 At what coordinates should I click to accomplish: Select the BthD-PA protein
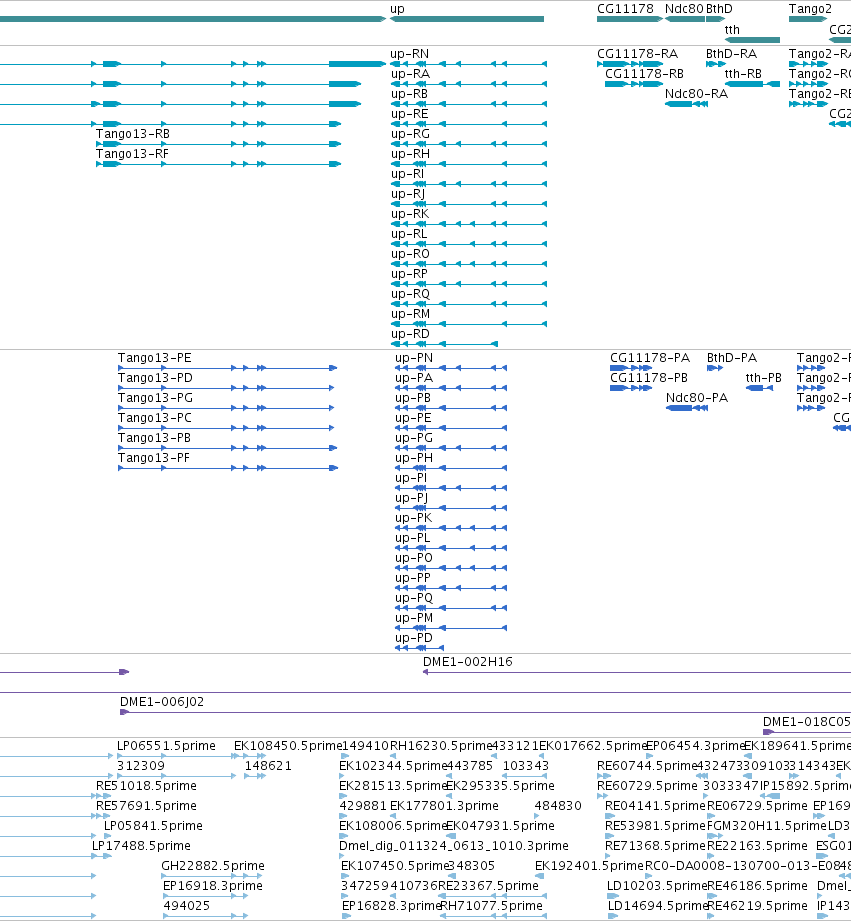coord(715,368)
